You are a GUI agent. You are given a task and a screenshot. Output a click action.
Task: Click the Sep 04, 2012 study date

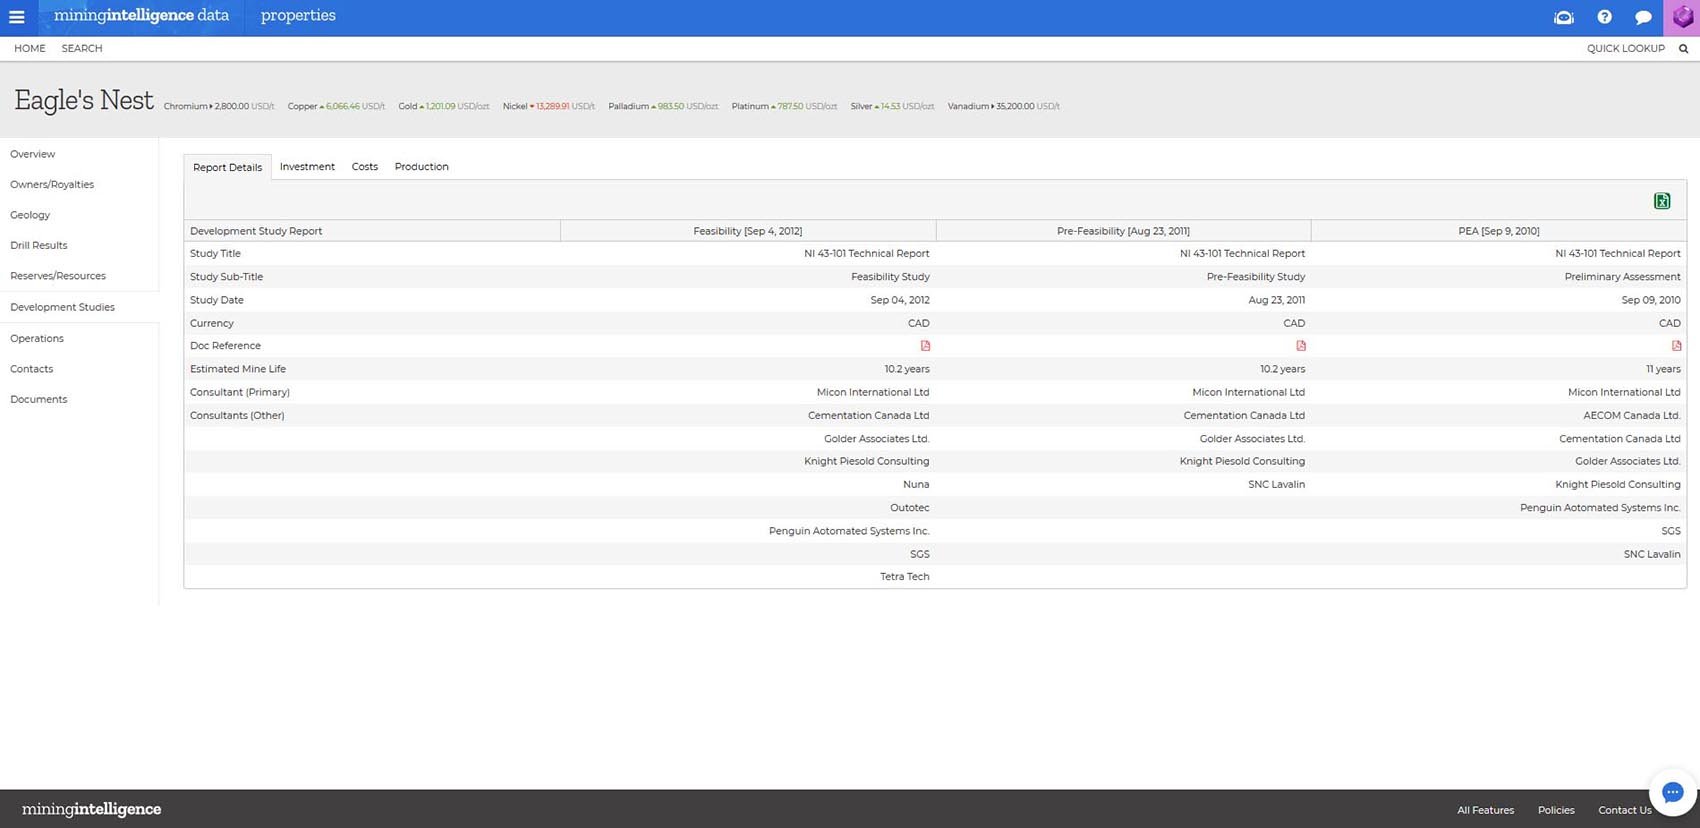coord(900,300)
